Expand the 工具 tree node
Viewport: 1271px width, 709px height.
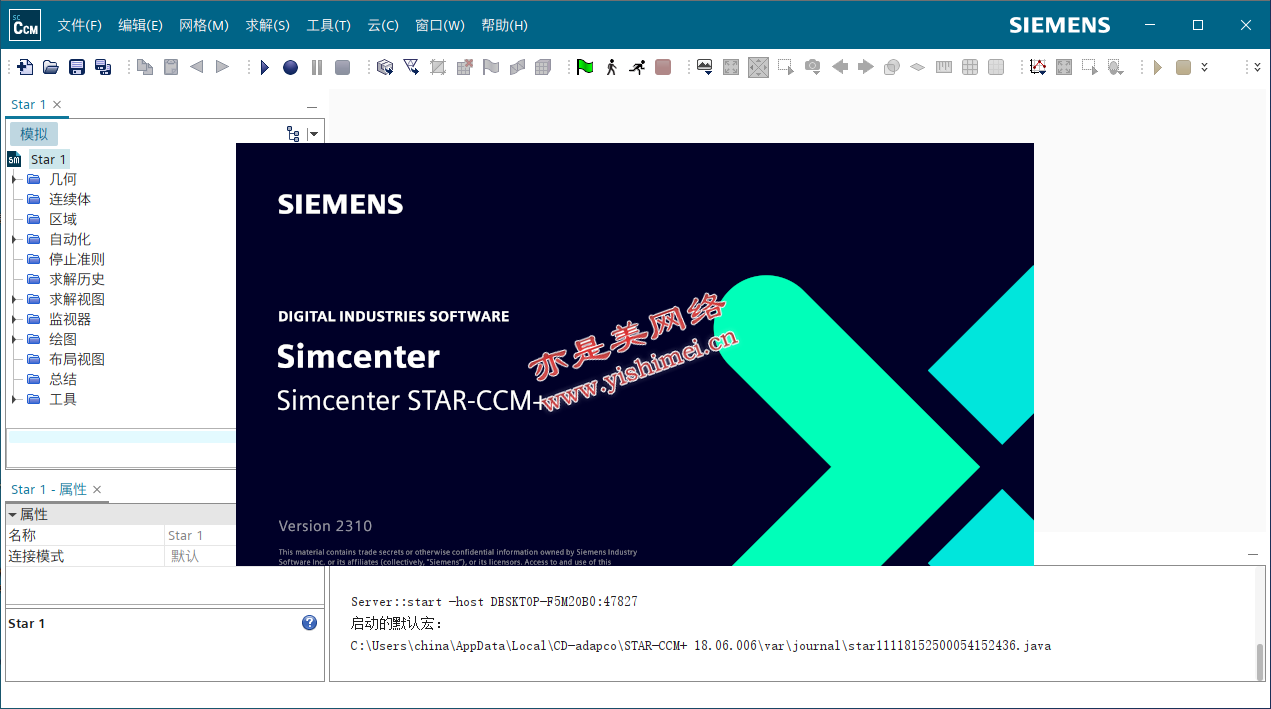(14, 399)
